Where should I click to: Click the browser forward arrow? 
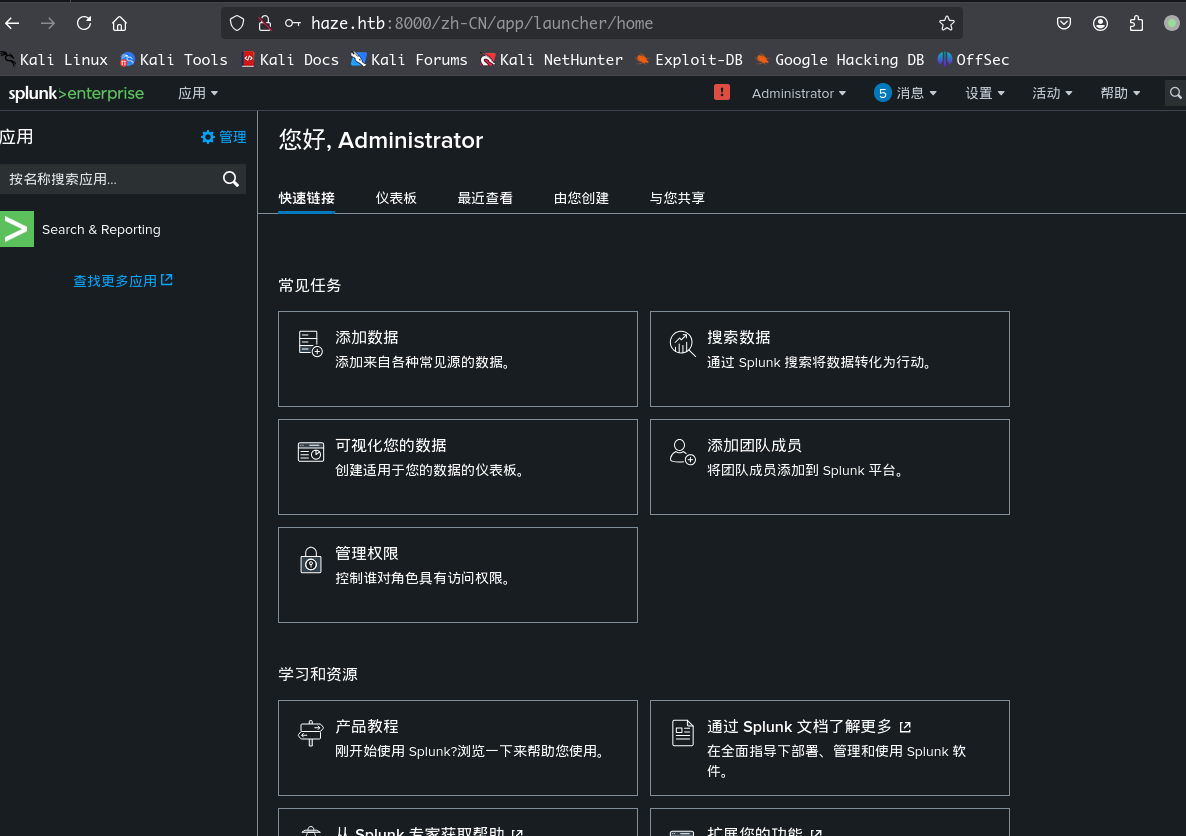coord(48,23)
